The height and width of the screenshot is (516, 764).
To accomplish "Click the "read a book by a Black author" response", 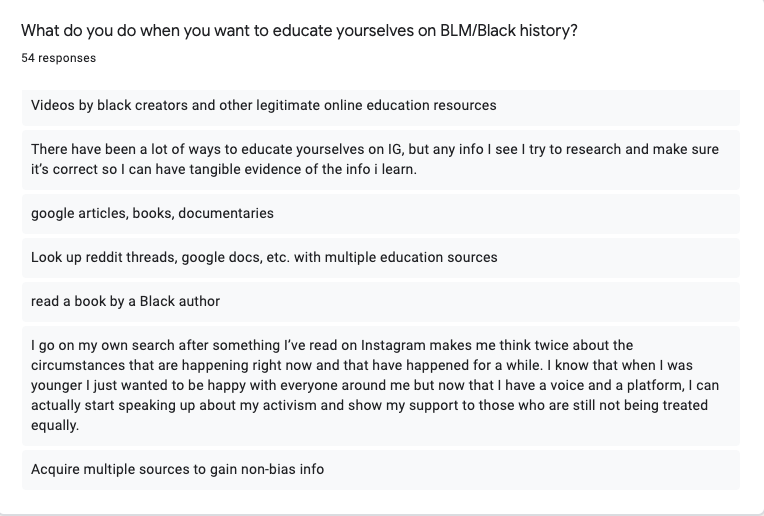I will 381,302.
